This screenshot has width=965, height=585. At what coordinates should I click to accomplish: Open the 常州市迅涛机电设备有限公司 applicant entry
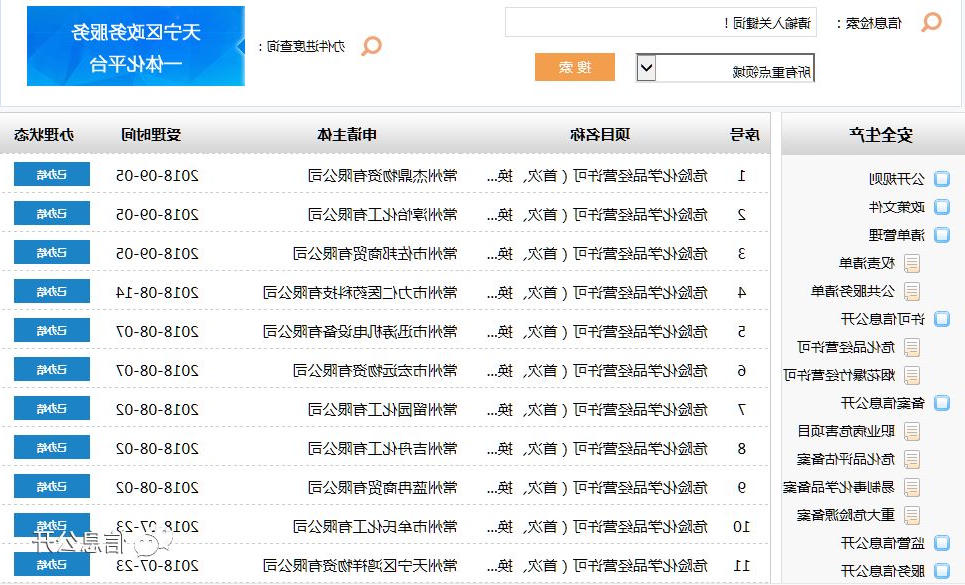[361, 332]
